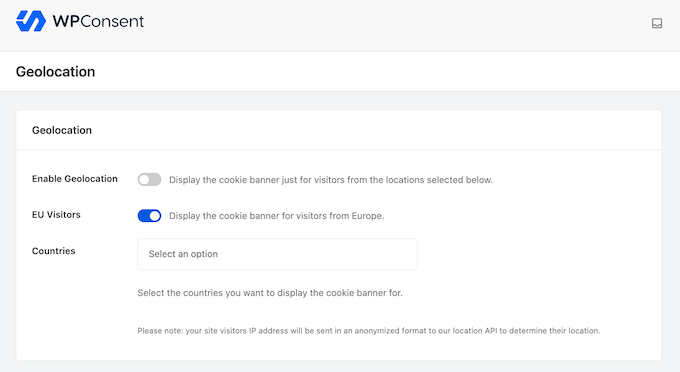Disable the EU Visitors toggle
Viewport: 680px width, 372px height.
[149, 215]
